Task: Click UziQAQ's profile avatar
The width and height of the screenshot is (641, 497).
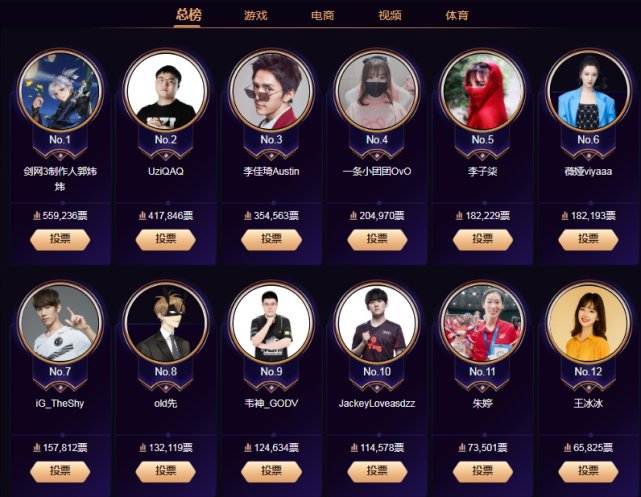Action: click(x=166, y=91)
